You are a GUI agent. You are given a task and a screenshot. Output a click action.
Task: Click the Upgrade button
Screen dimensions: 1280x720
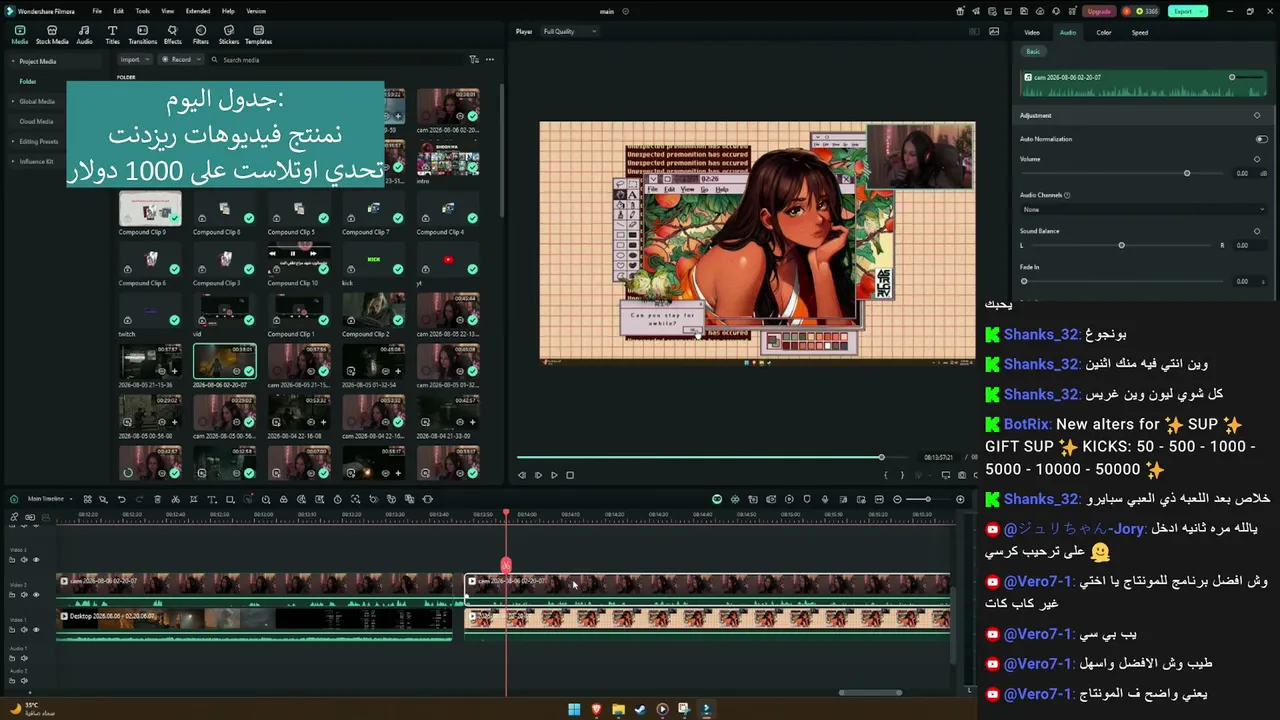(1099, 11)
